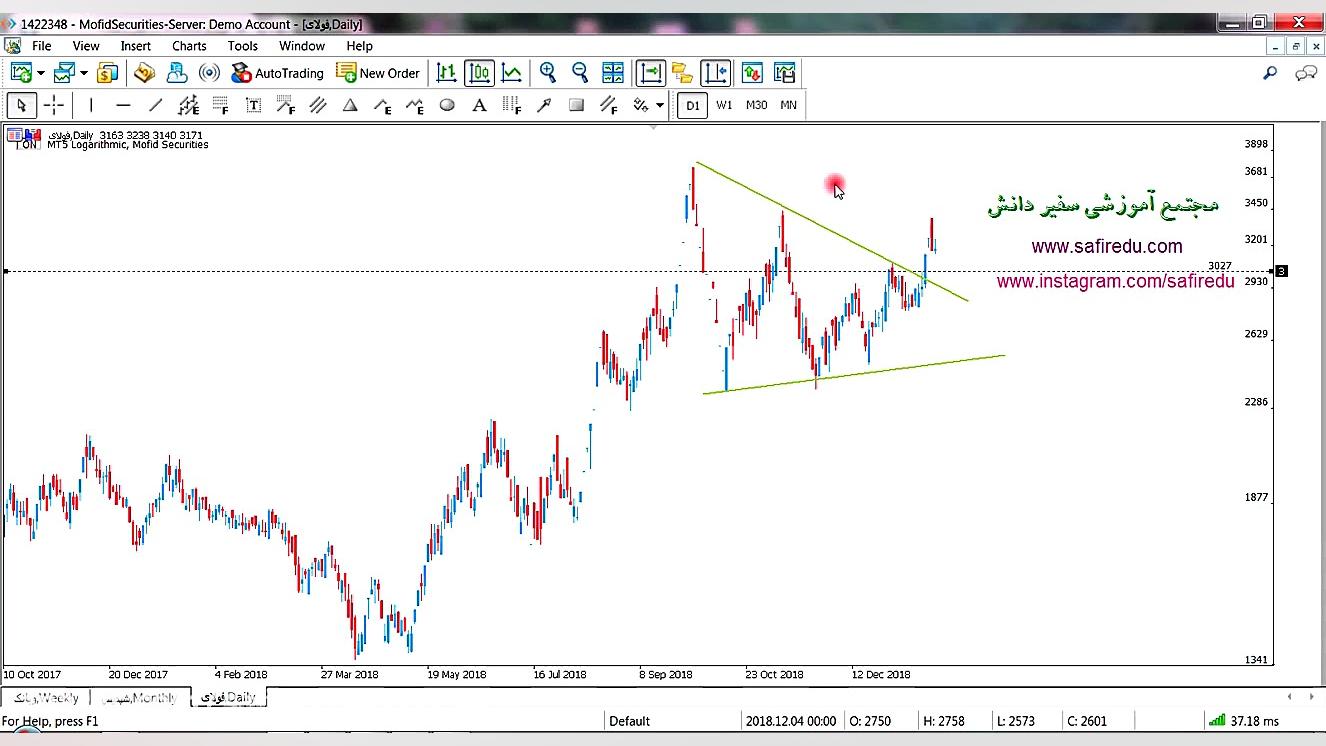Viewport: 1326px width, 746px height.
Task: Switch chart to bar chart mode
Action: pos(447,73)
